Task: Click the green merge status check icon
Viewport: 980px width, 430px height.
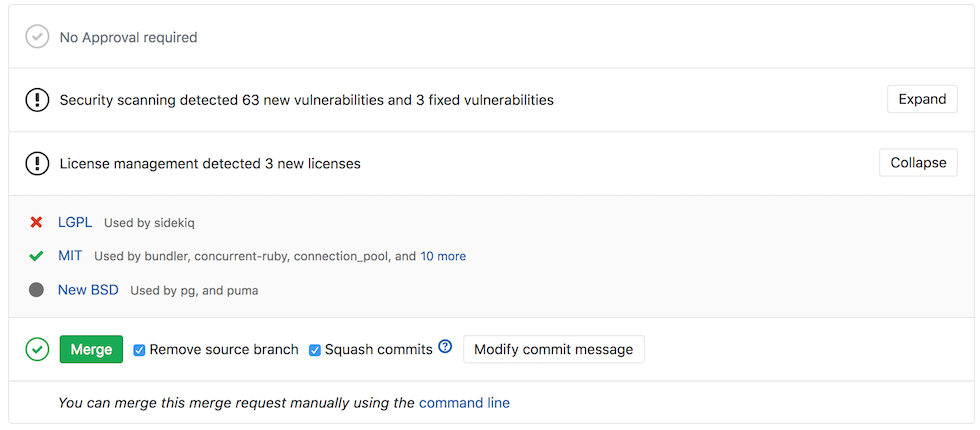Action: click(37, 349)
